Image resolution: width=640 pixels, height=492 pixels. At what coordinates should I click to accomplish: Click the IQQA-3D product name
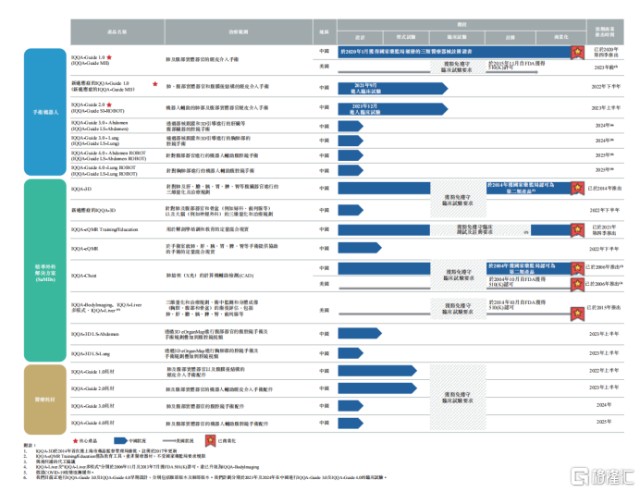[x=81, y=189]
